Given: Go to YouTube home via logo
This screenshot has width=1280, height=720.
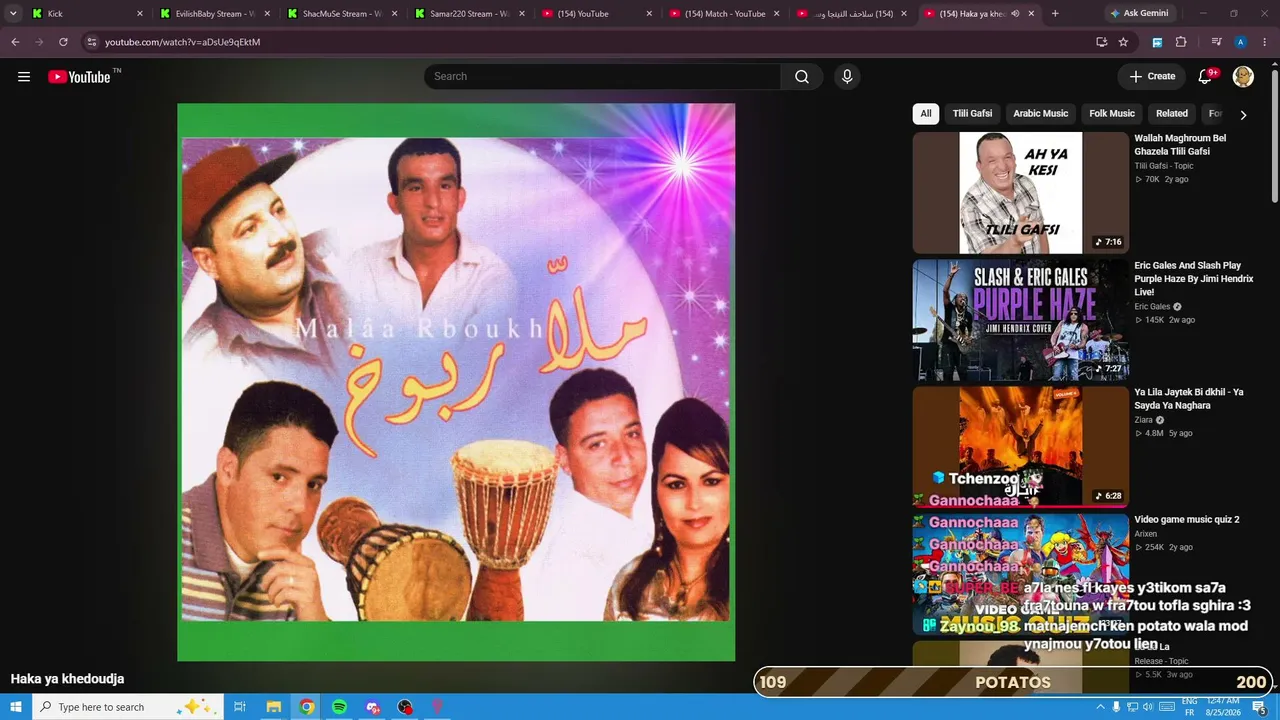Looking at the screenshot, I should coord(79,77).
